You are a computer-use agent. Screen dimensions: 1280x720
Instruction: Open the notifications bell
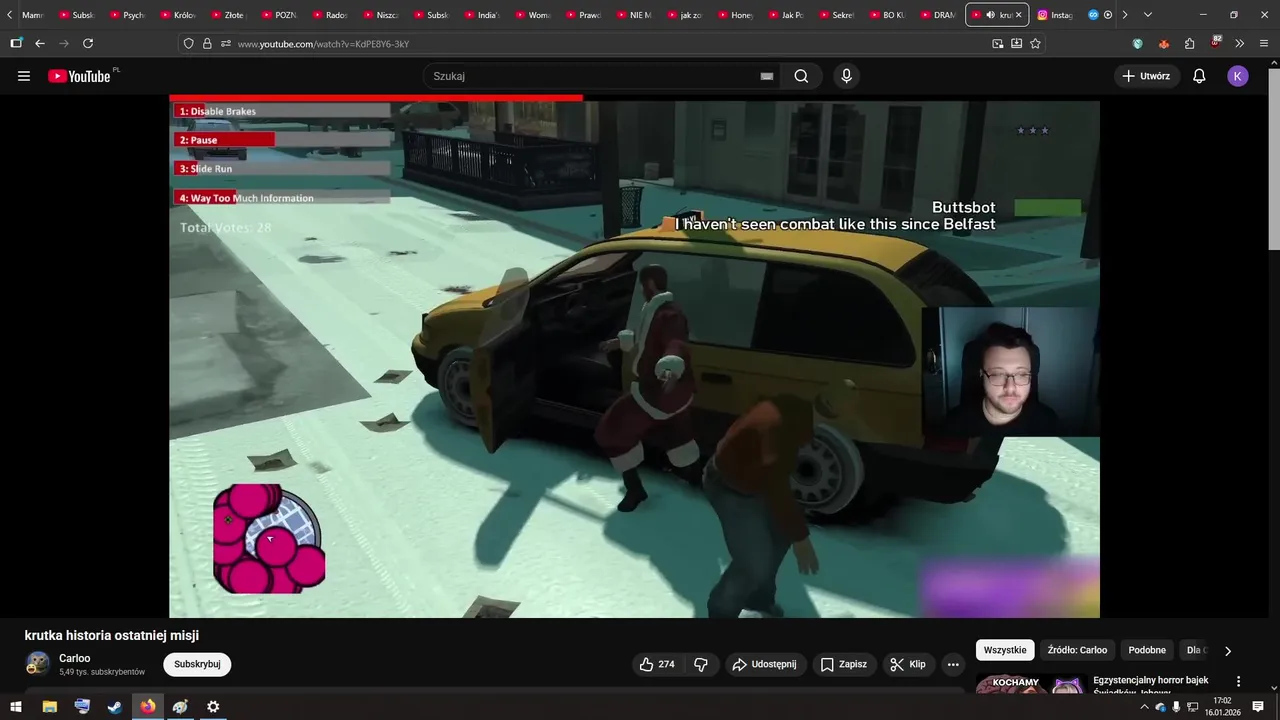1199,76
